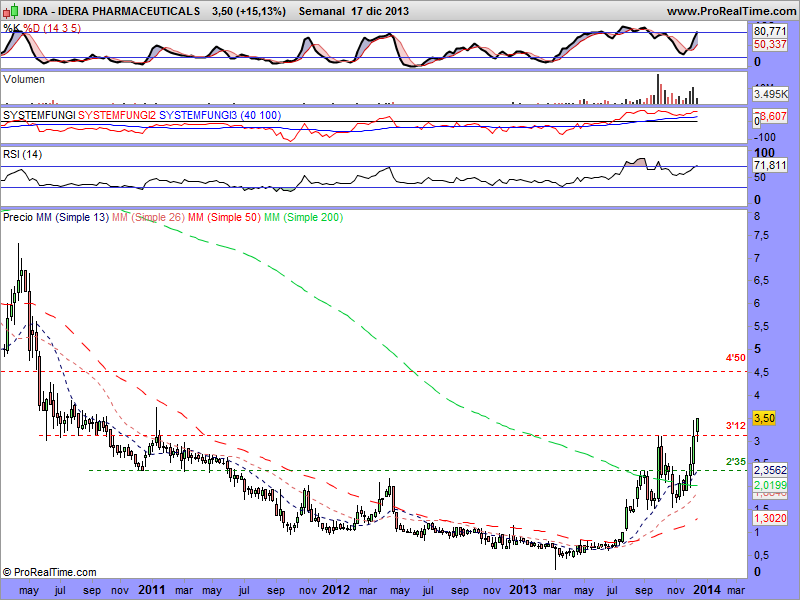
Task: Click the yellow 3,50 current price tag
Action: [764, 418]
